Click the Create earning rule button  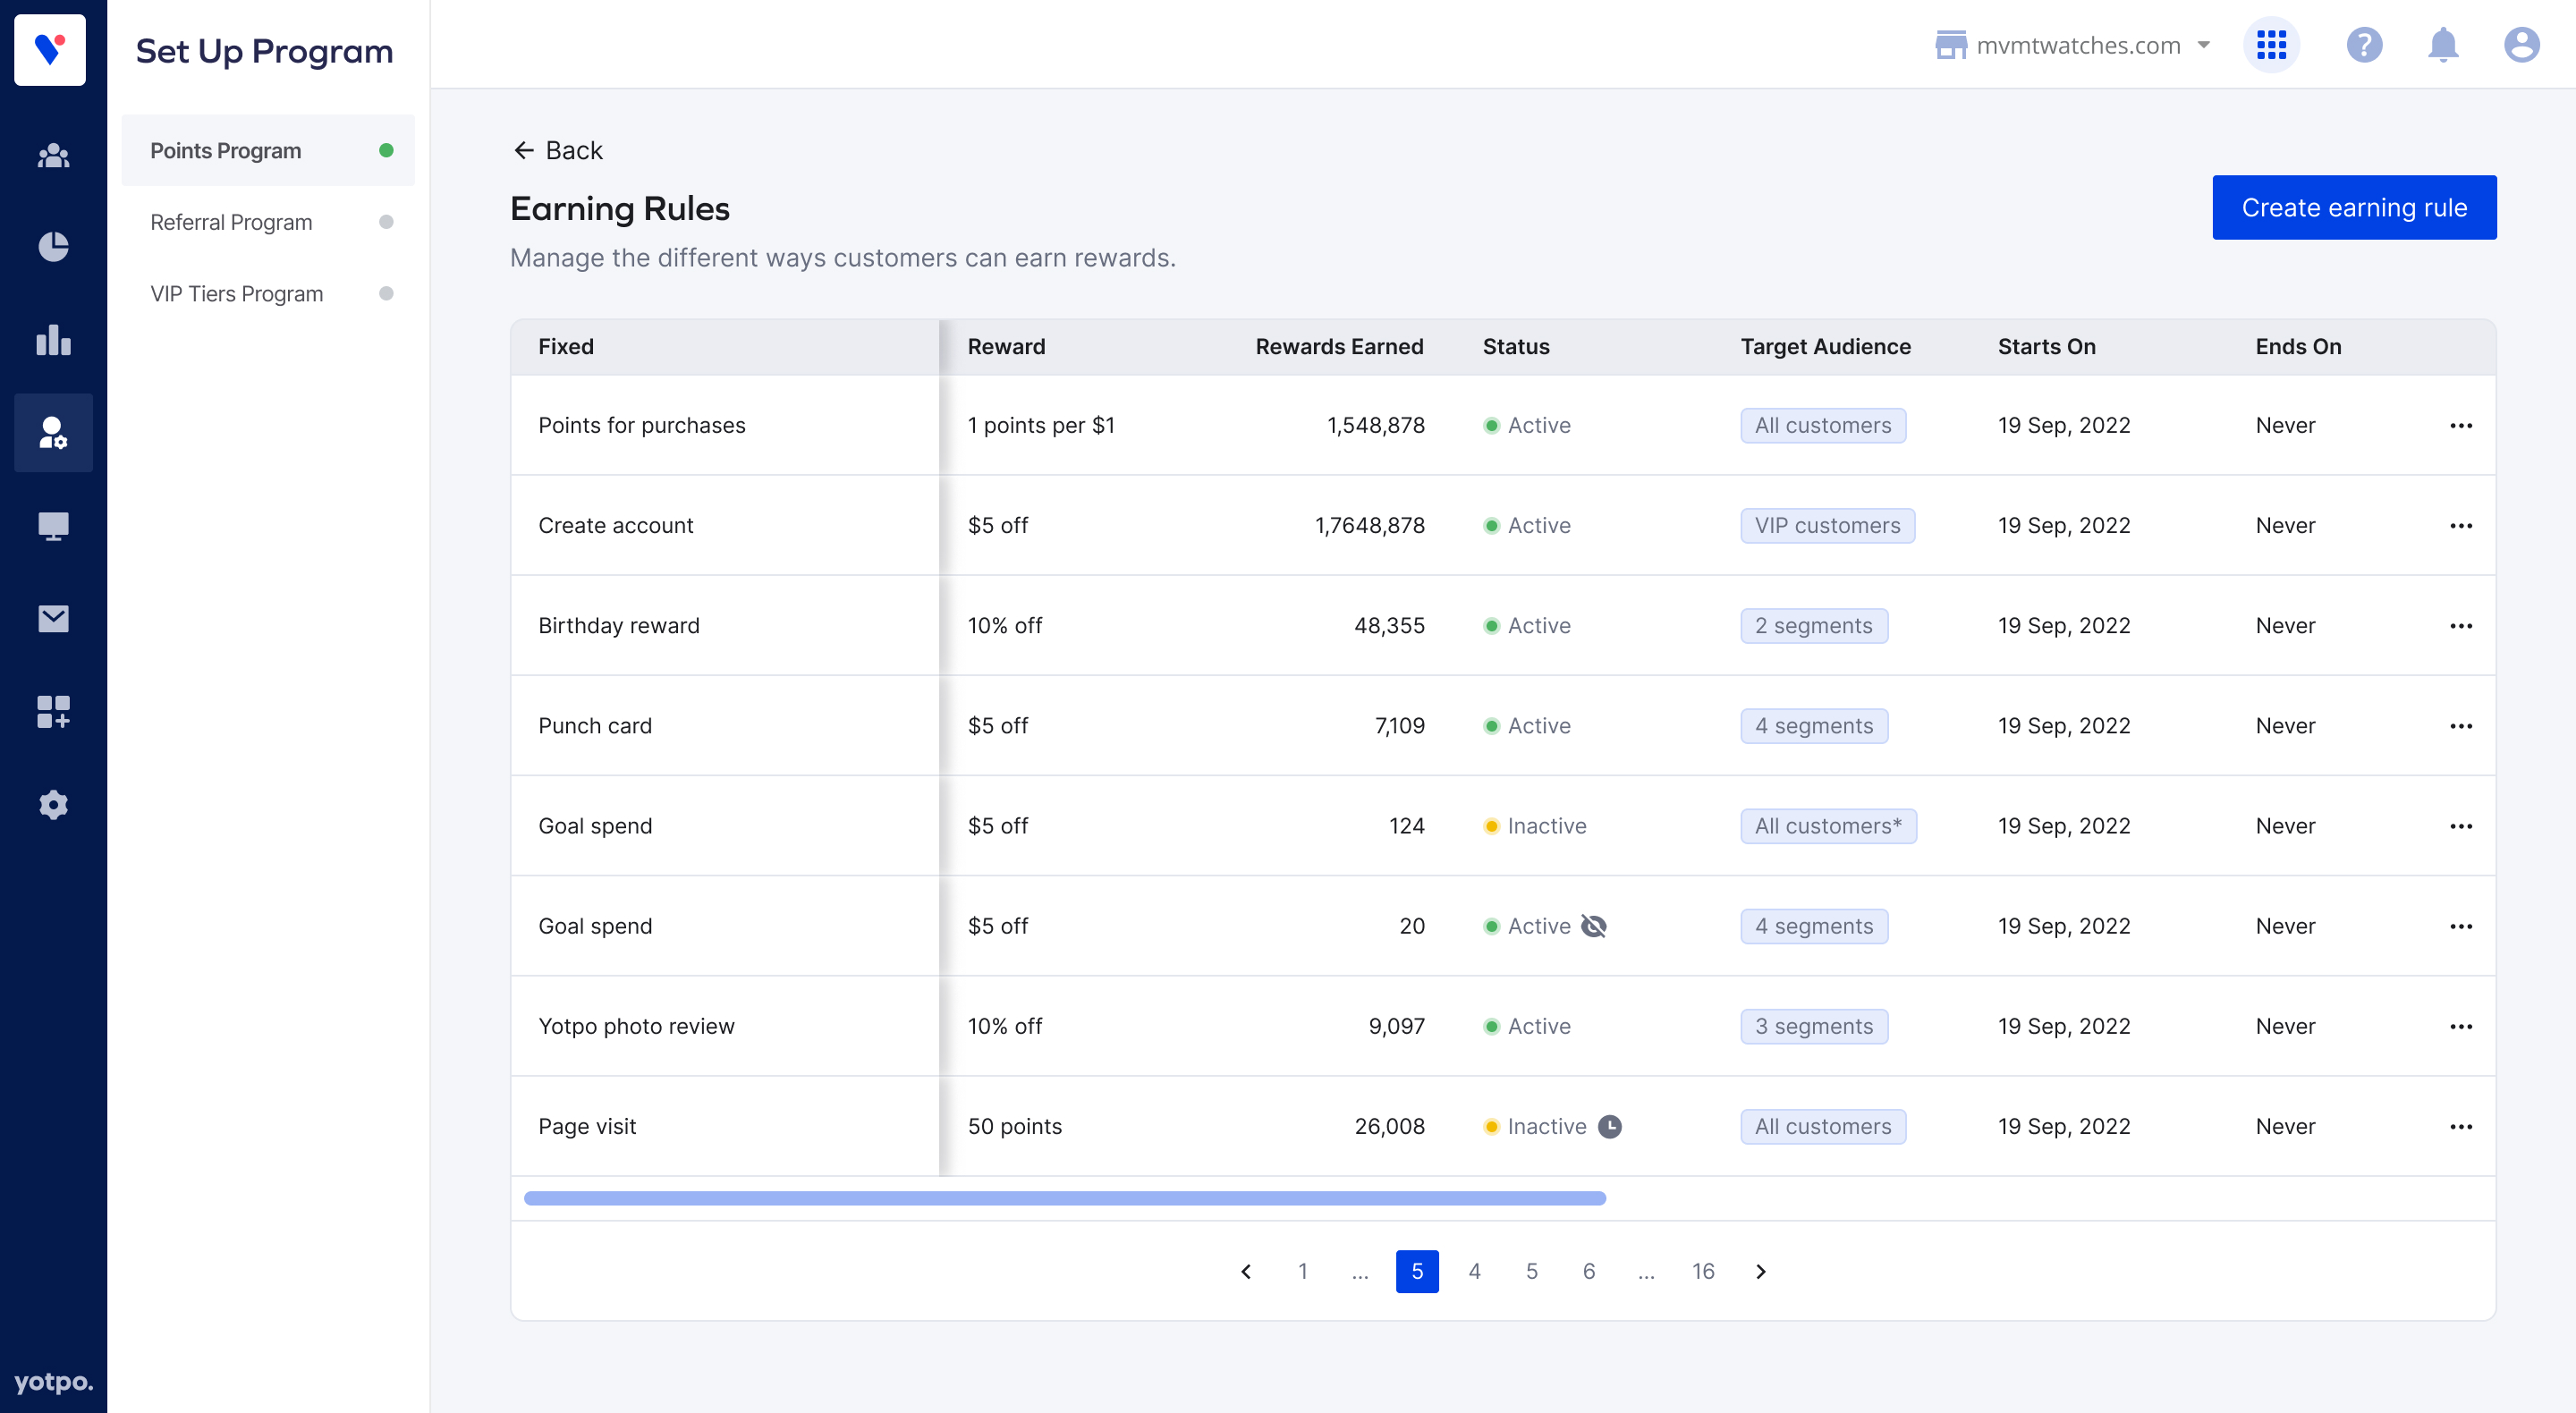point(2353,208)
